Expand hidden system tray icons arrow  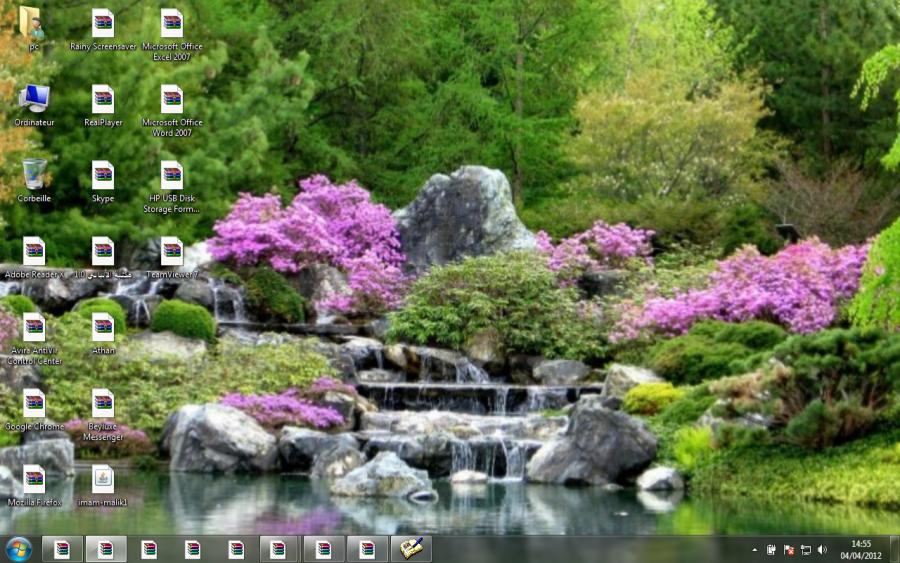(755, 550)
